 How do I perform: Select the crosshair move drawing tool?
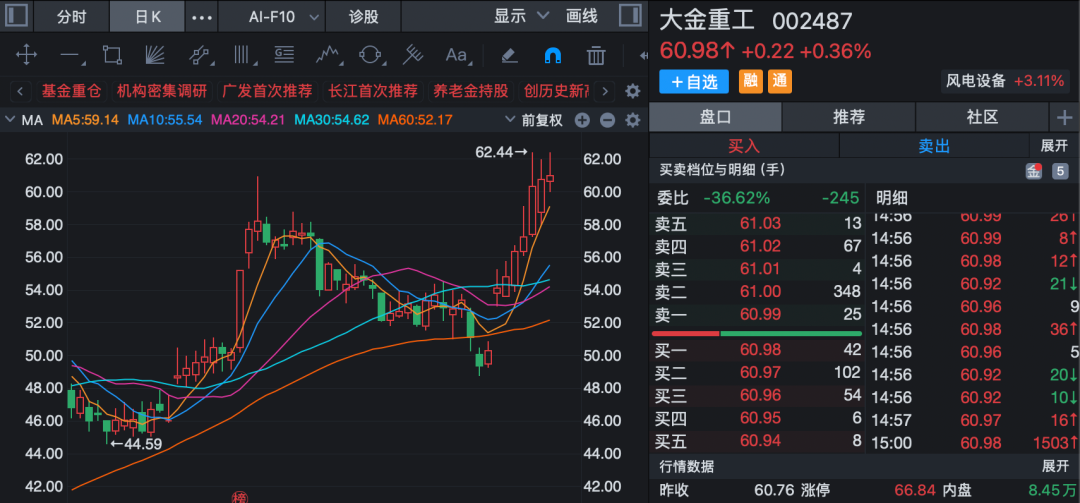tap(26, 55)
